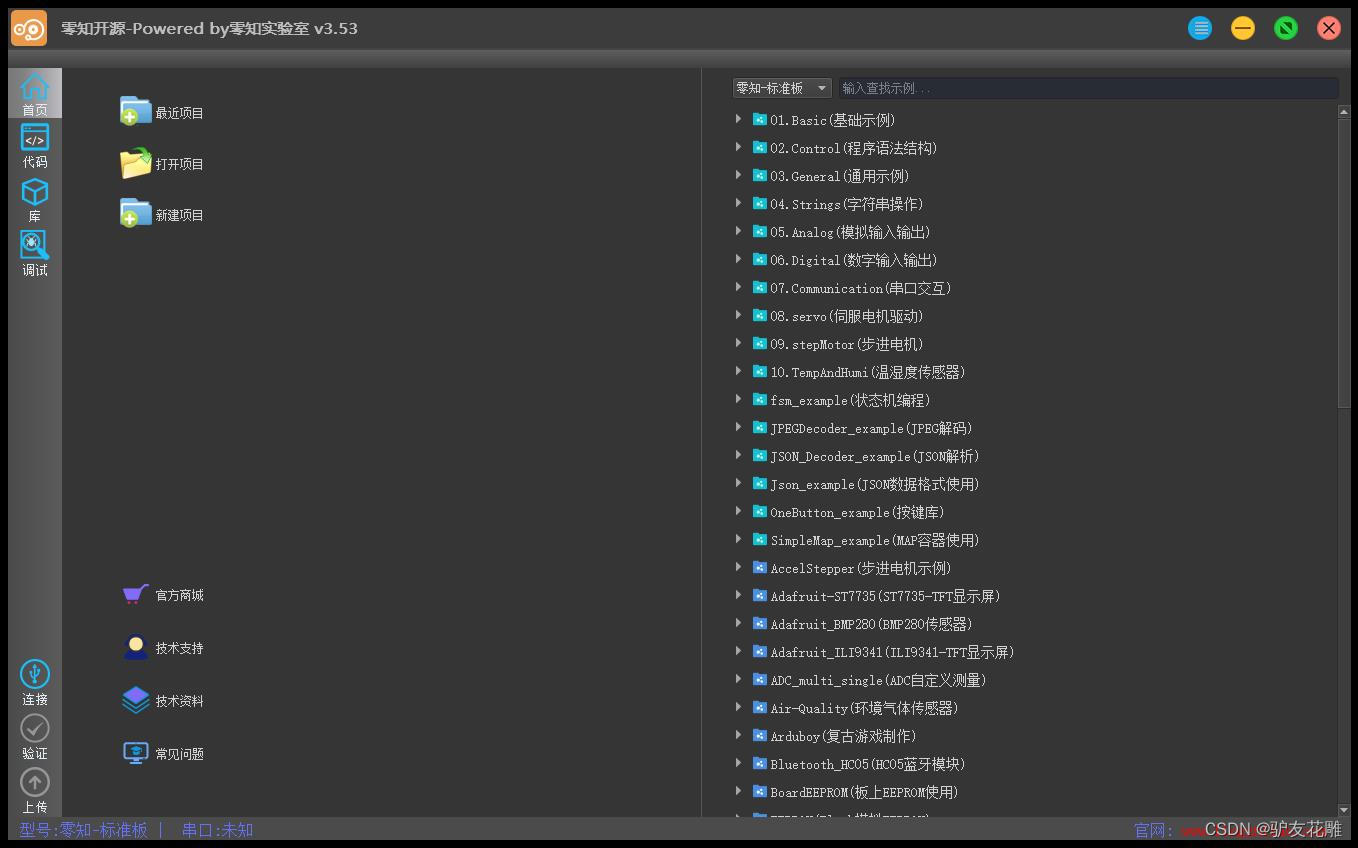
Task: Select ADC_multi_single(ADC自定义测量) row
Action: point(878,680)
